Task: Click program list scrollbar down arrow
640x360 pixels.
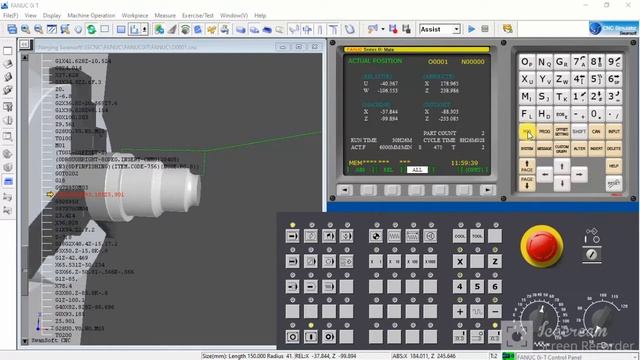Action: [x=25, y=341]
